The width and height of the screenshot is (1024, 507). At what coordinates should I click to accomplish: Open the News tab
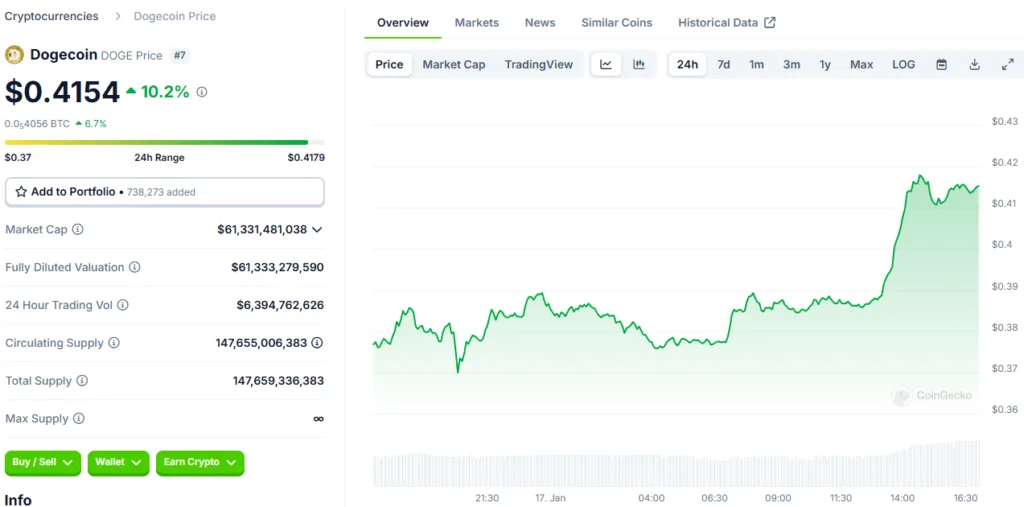pos(540,22)
